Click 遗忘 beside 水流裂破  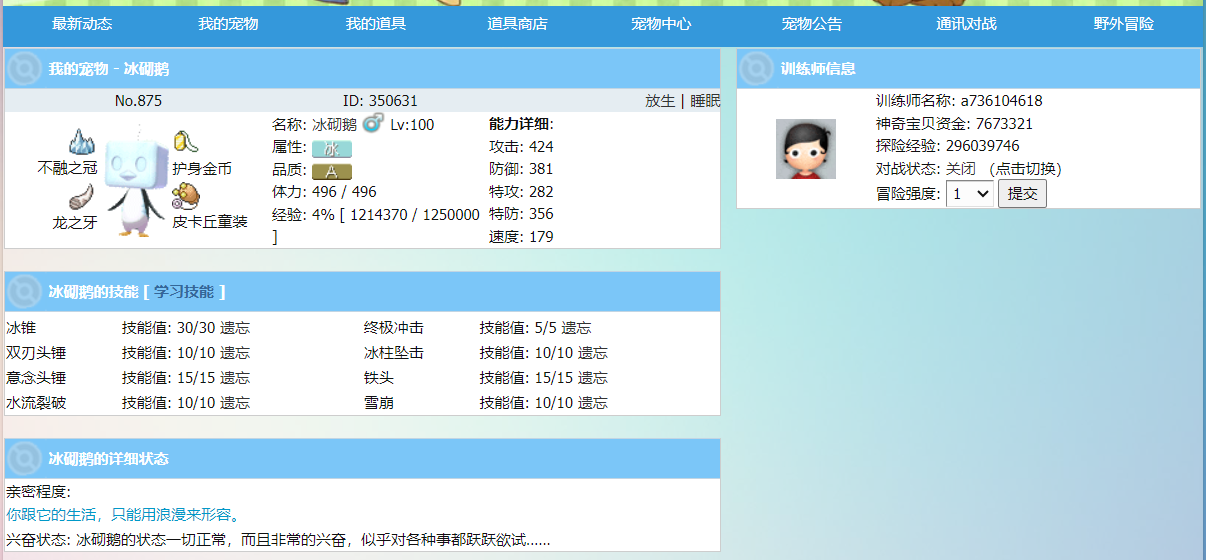click(235, 403)
